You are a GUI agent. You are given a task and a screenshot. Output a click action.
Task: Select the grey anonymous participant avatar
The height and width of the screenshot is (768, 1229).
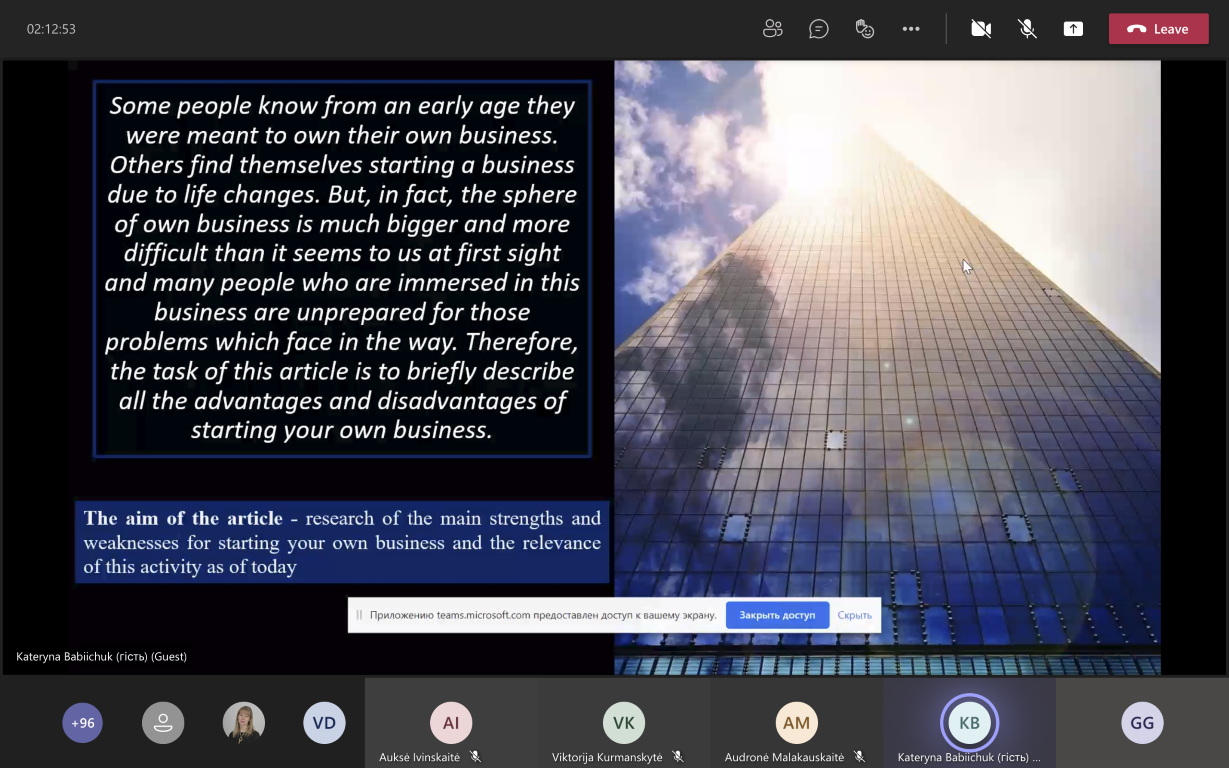coord(163,723)
